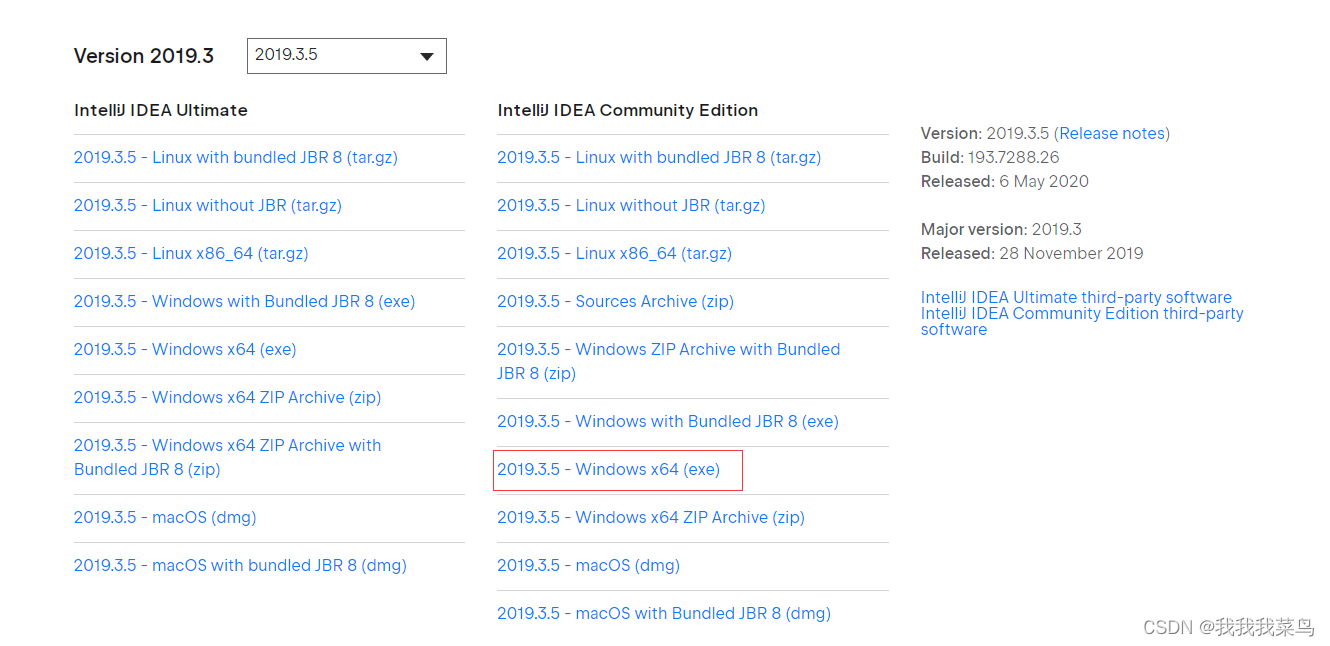Click the Major version: 2019.3 text
Screen dimensions: 1330x646
click(1001, 229)
